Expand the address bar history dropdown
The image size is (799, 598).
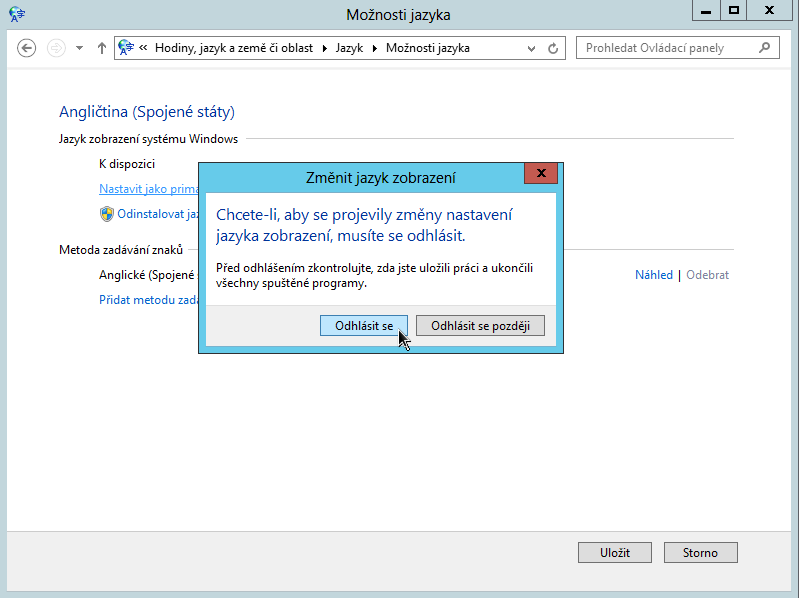[533, 48]
